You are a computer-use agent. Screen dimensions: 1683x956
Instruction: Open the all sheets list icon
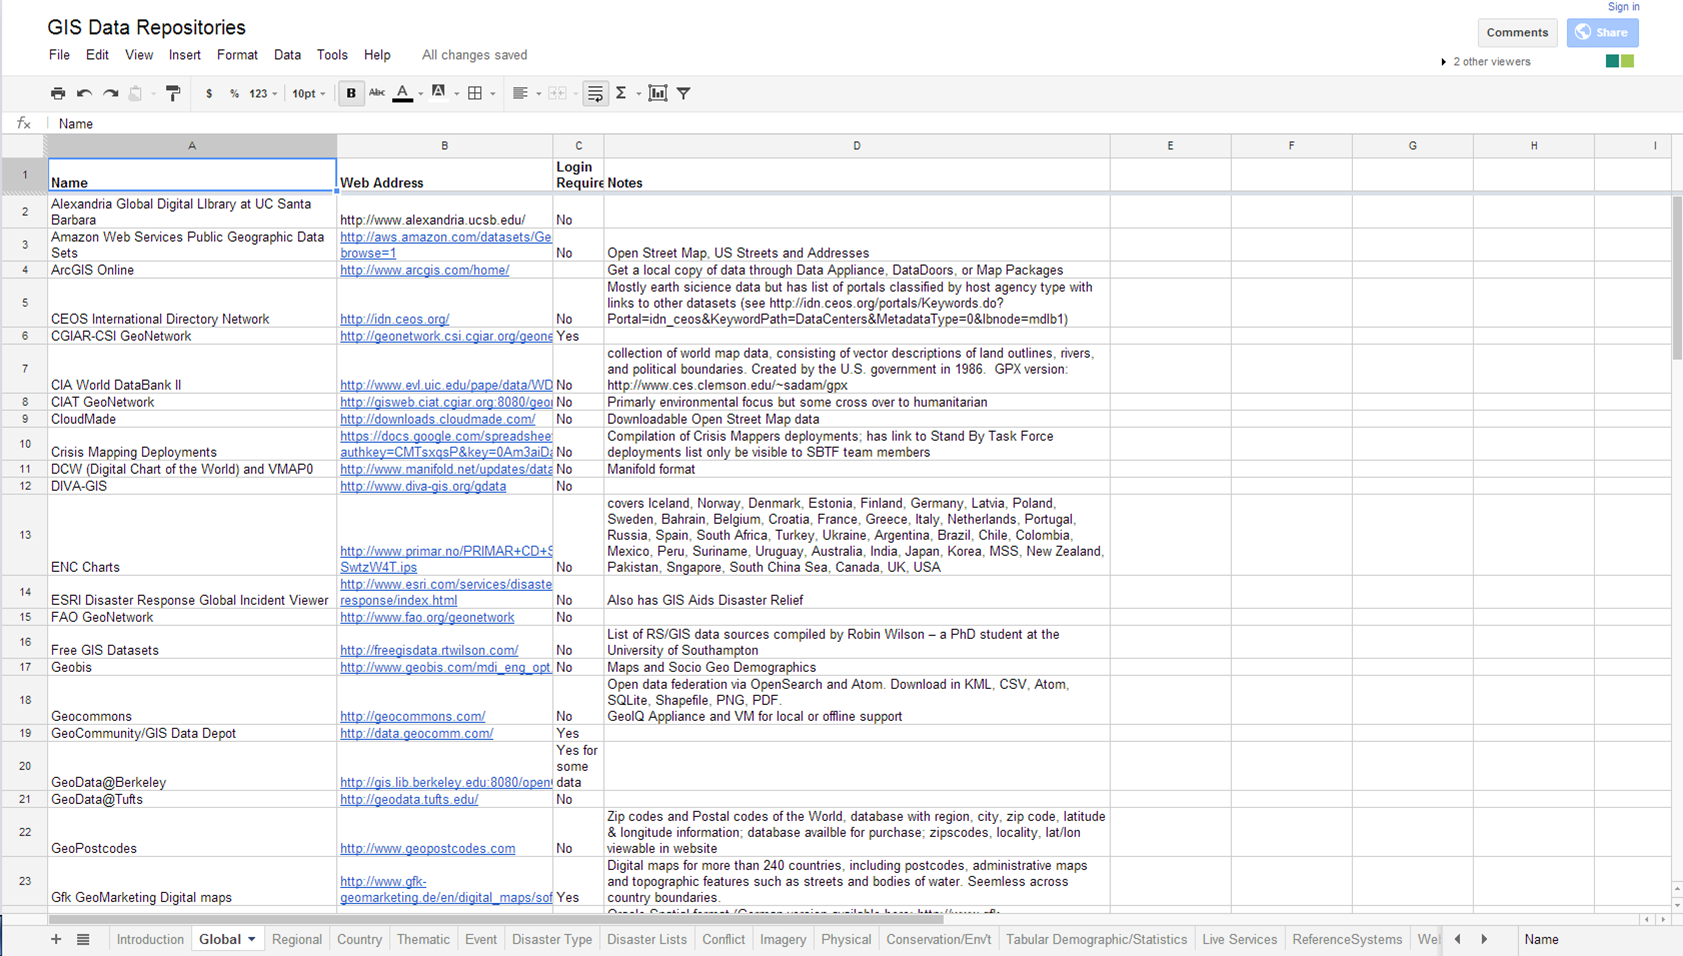pyautogui.click(x=83, y=939)
